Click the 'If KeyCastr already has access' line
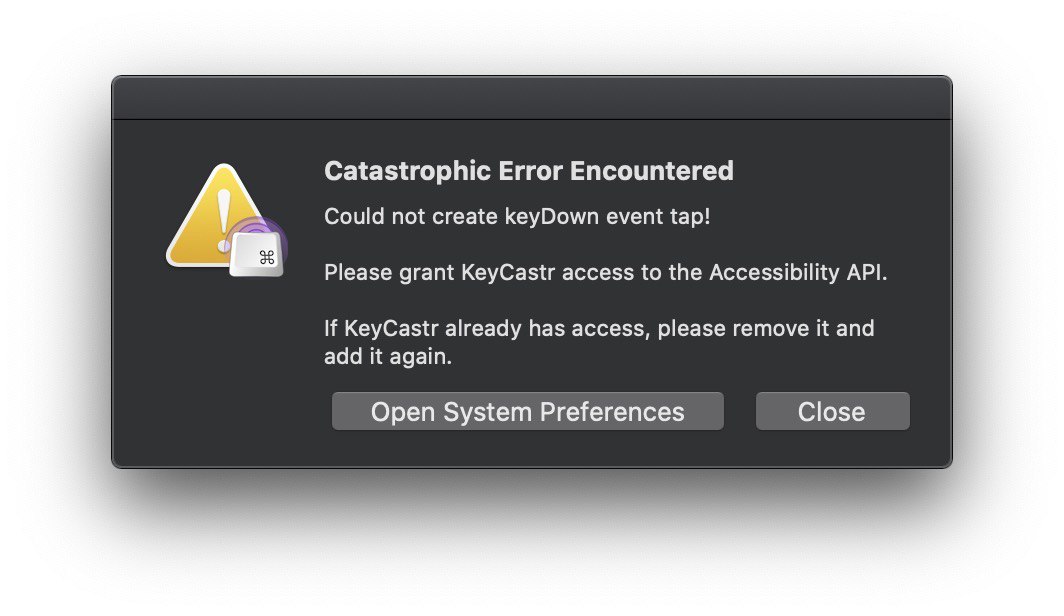The height and width of the screenshot is (616, 1064). (599, 328)
